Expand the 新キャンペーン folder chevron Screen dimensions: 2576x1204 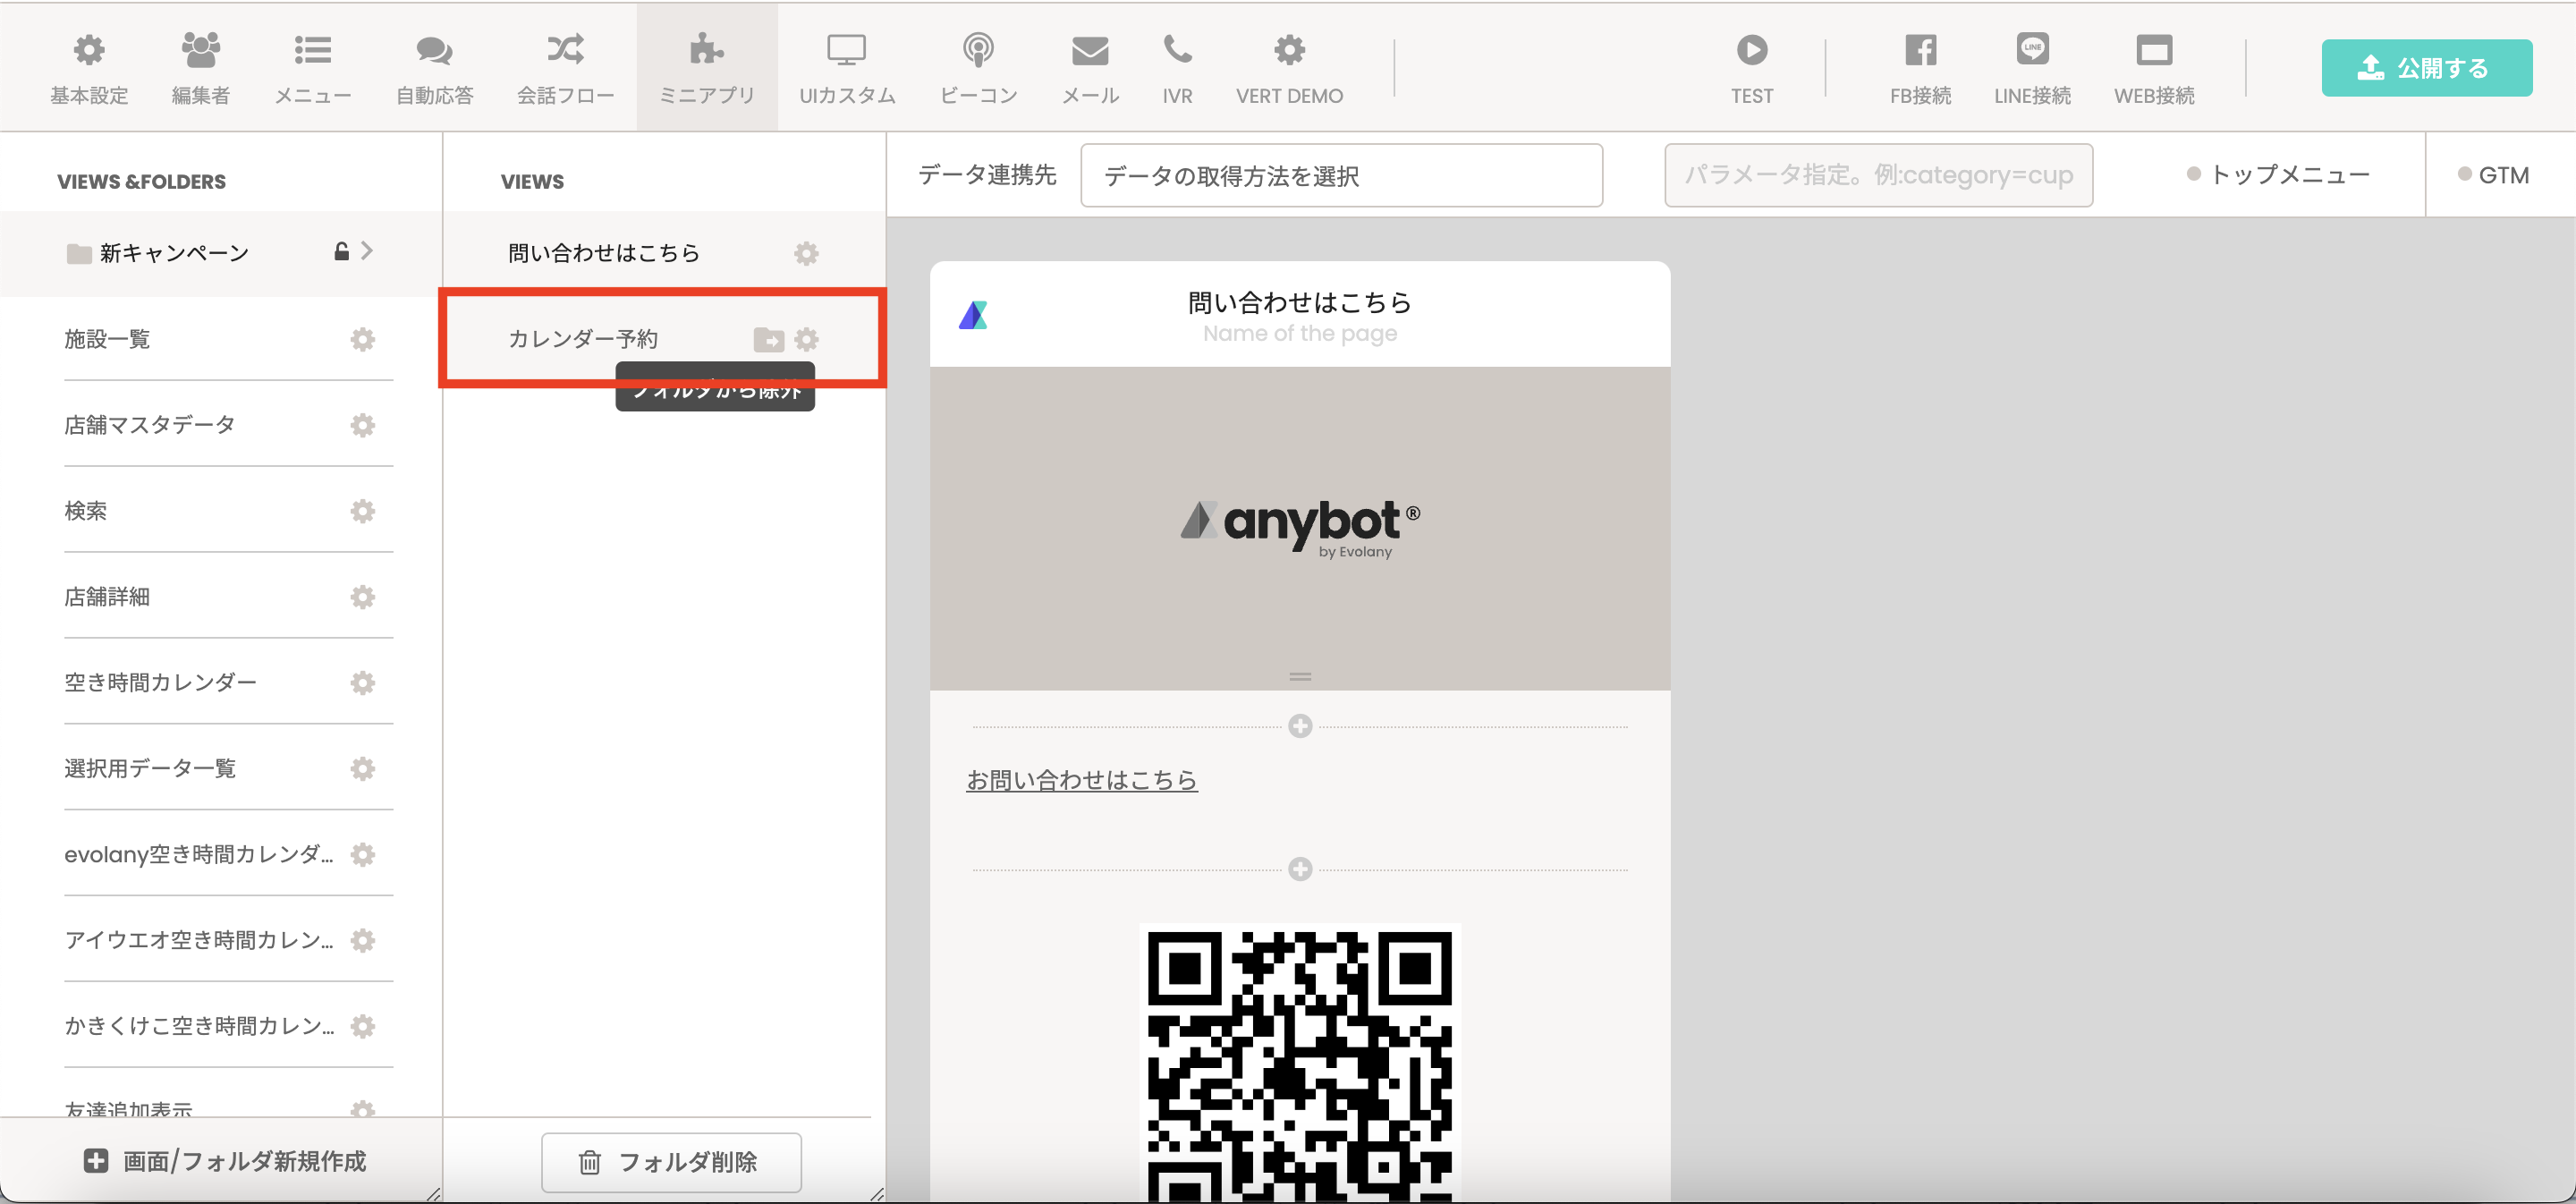(x=367, y=251)
